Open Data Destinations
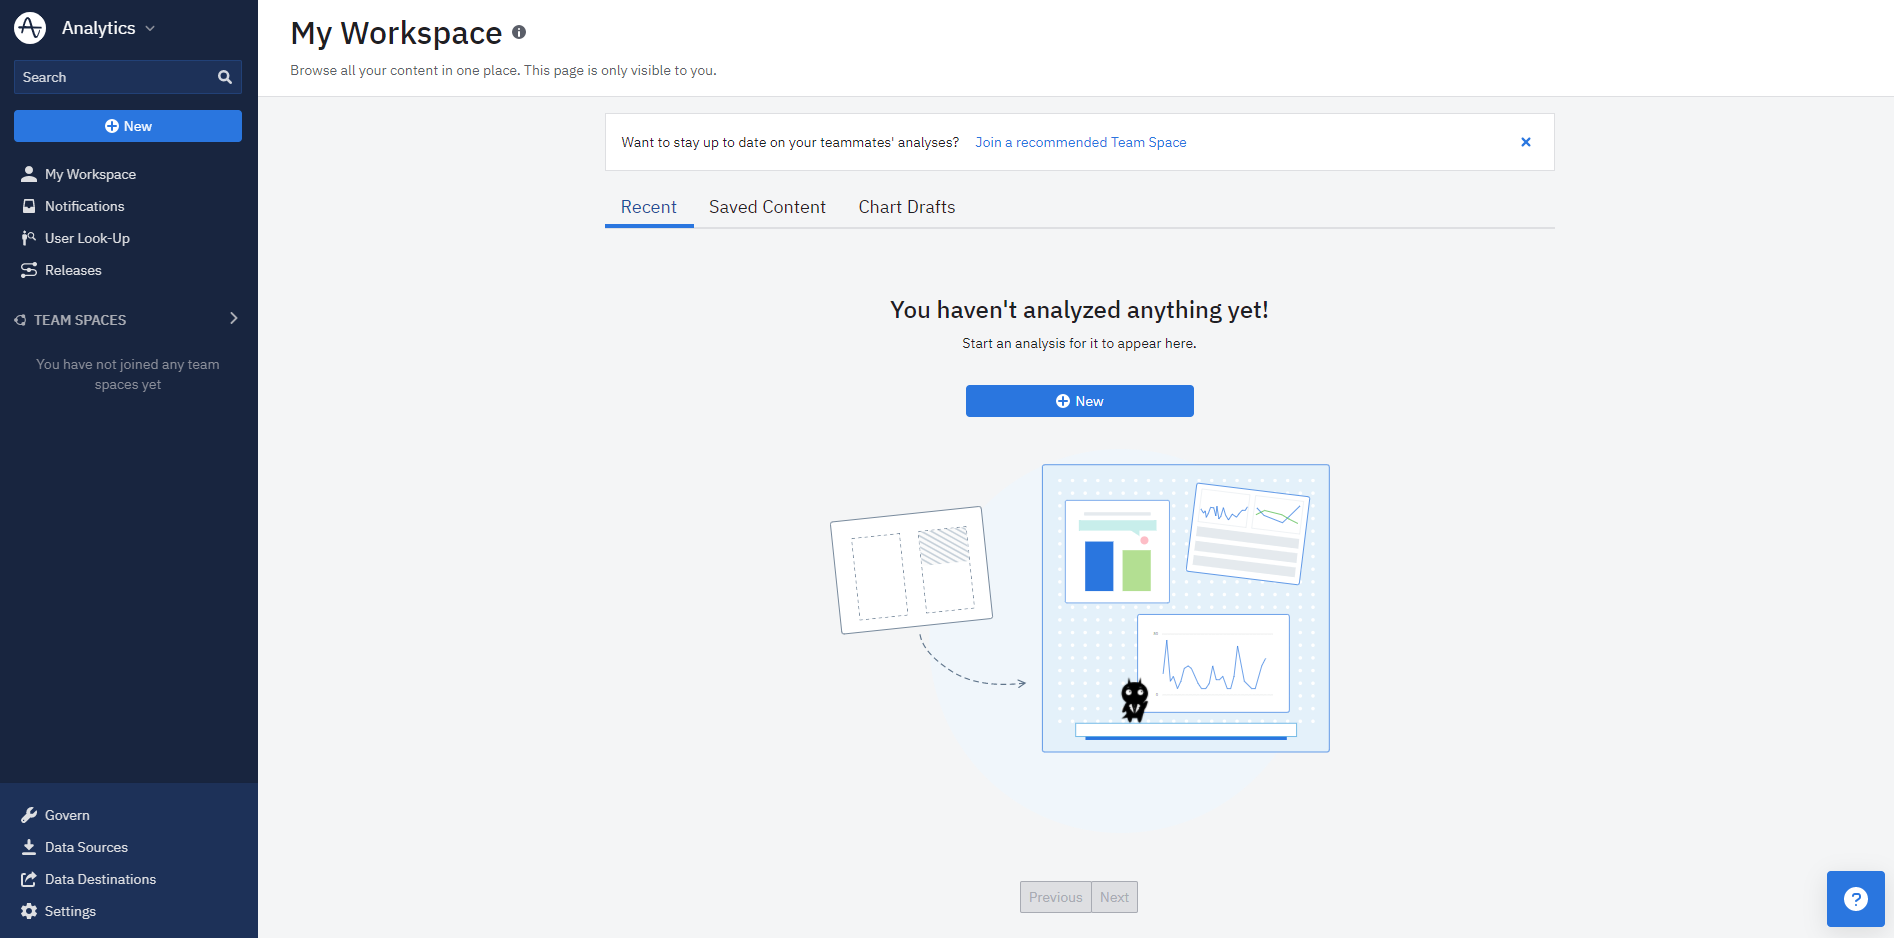The width and height of the screenshot is (1894, 938). pyautogui.click(x=100, y=879)
